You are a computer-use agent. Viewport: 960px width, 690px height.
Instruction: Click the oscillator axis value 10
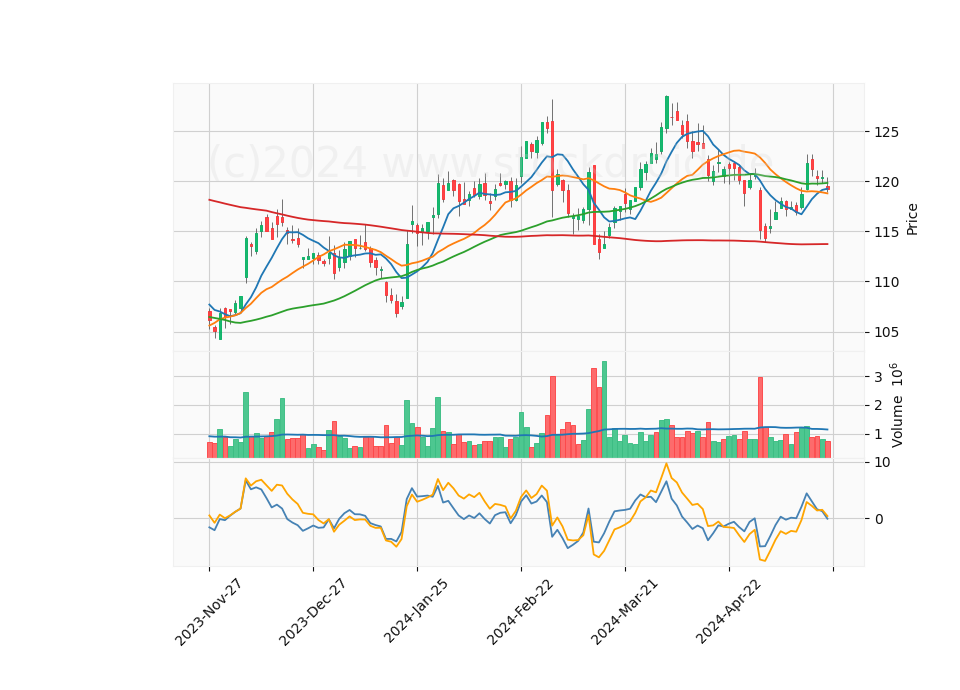(882, 462)
